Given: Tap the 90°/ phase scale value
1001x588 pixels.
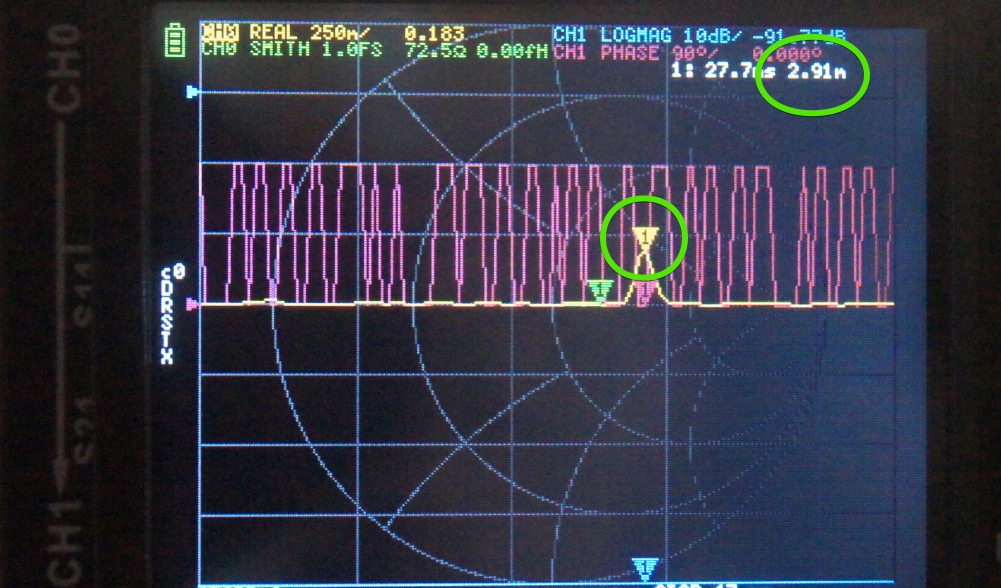Looking at the screenshot, I should click(x=696, y=53).
